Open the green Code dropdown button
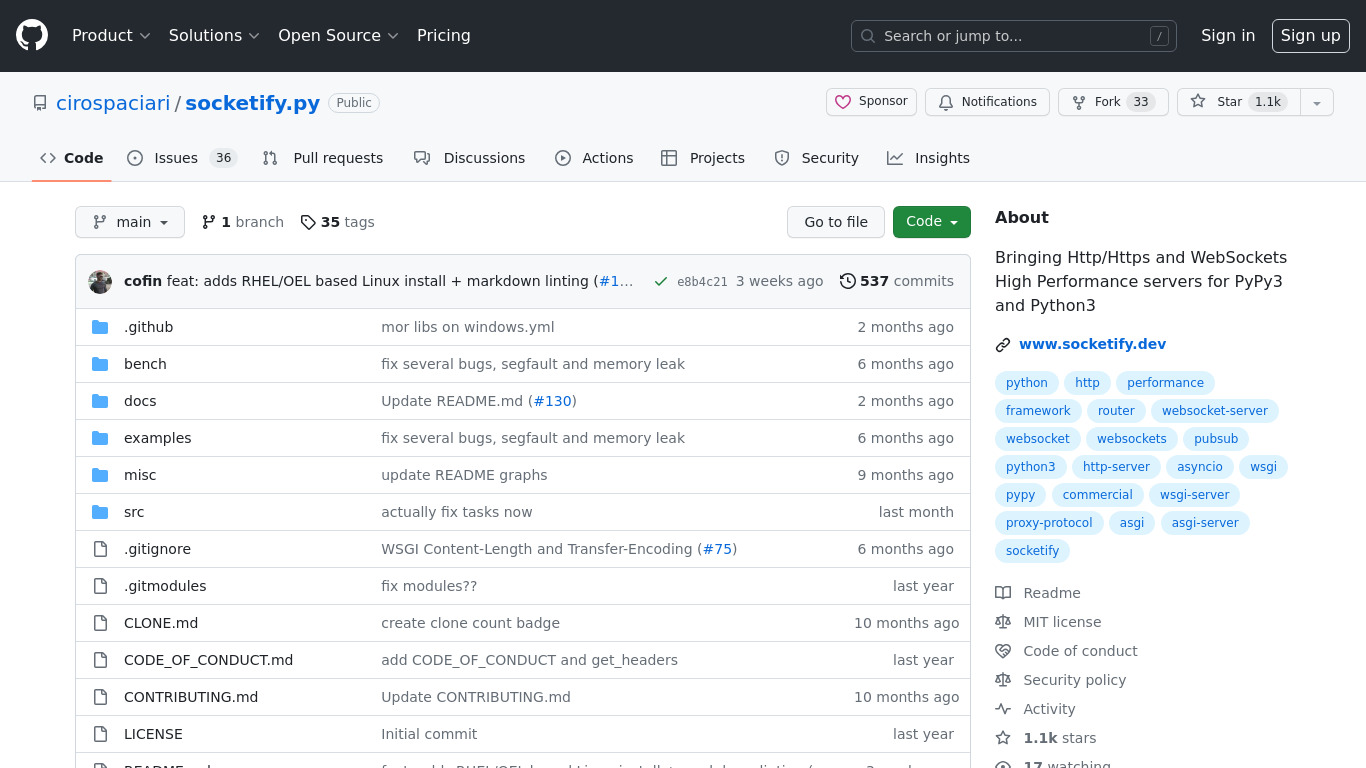 pos(932,222)
